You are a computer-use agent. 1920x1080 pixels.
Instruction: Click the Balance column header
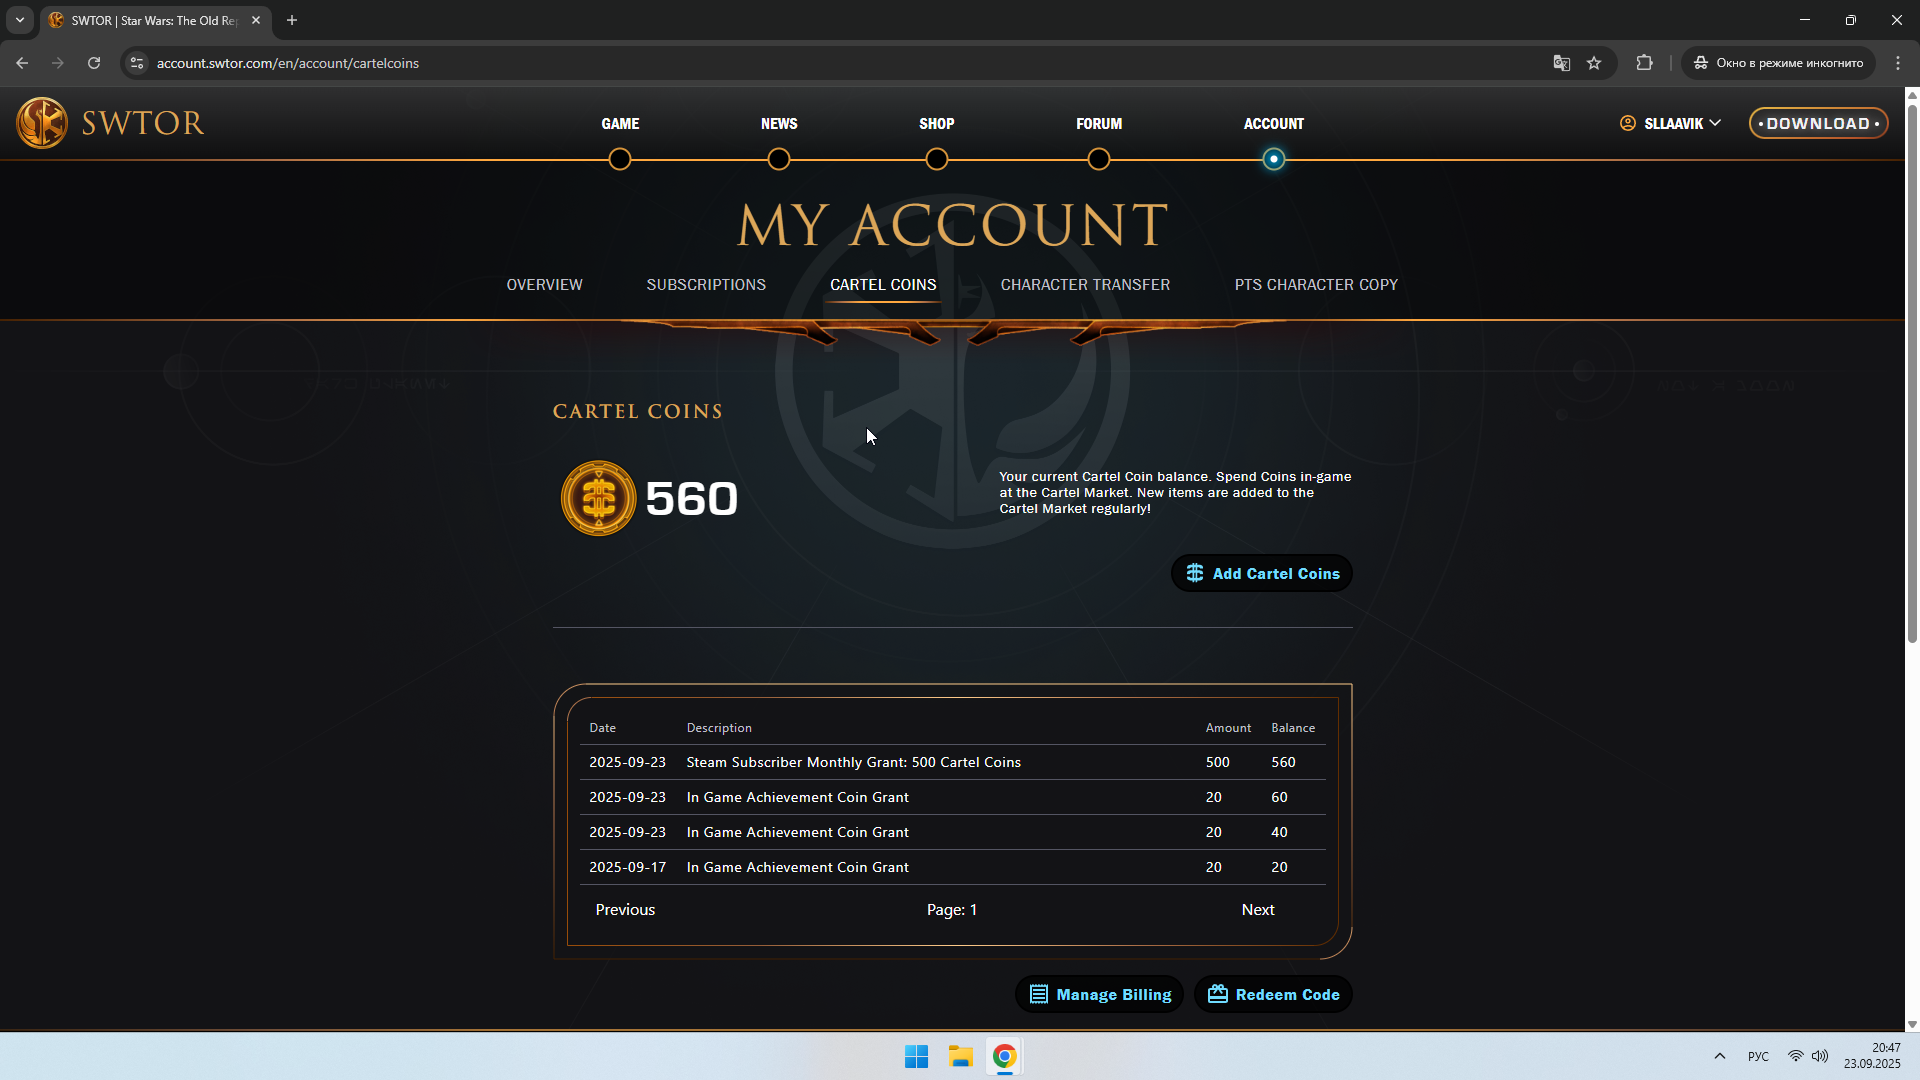click(1293, 728)
